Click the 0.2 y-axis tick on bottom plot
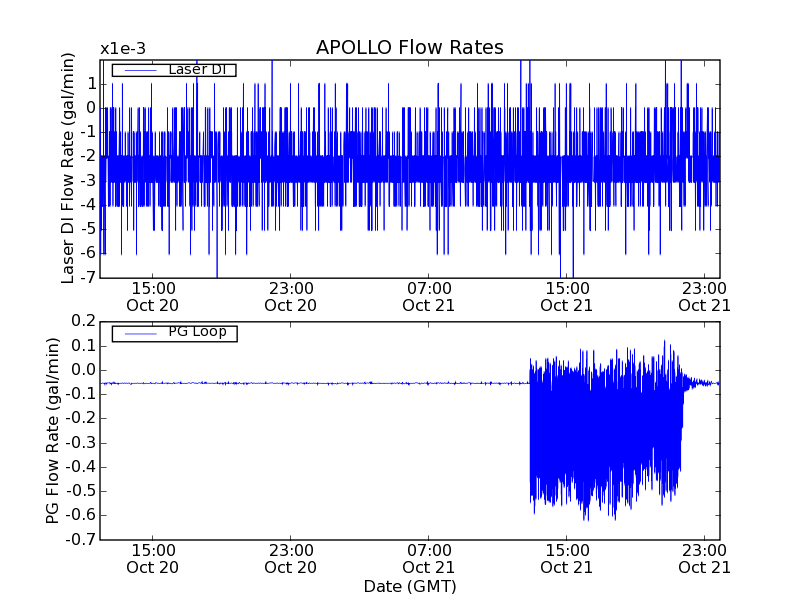 (83, 322)
